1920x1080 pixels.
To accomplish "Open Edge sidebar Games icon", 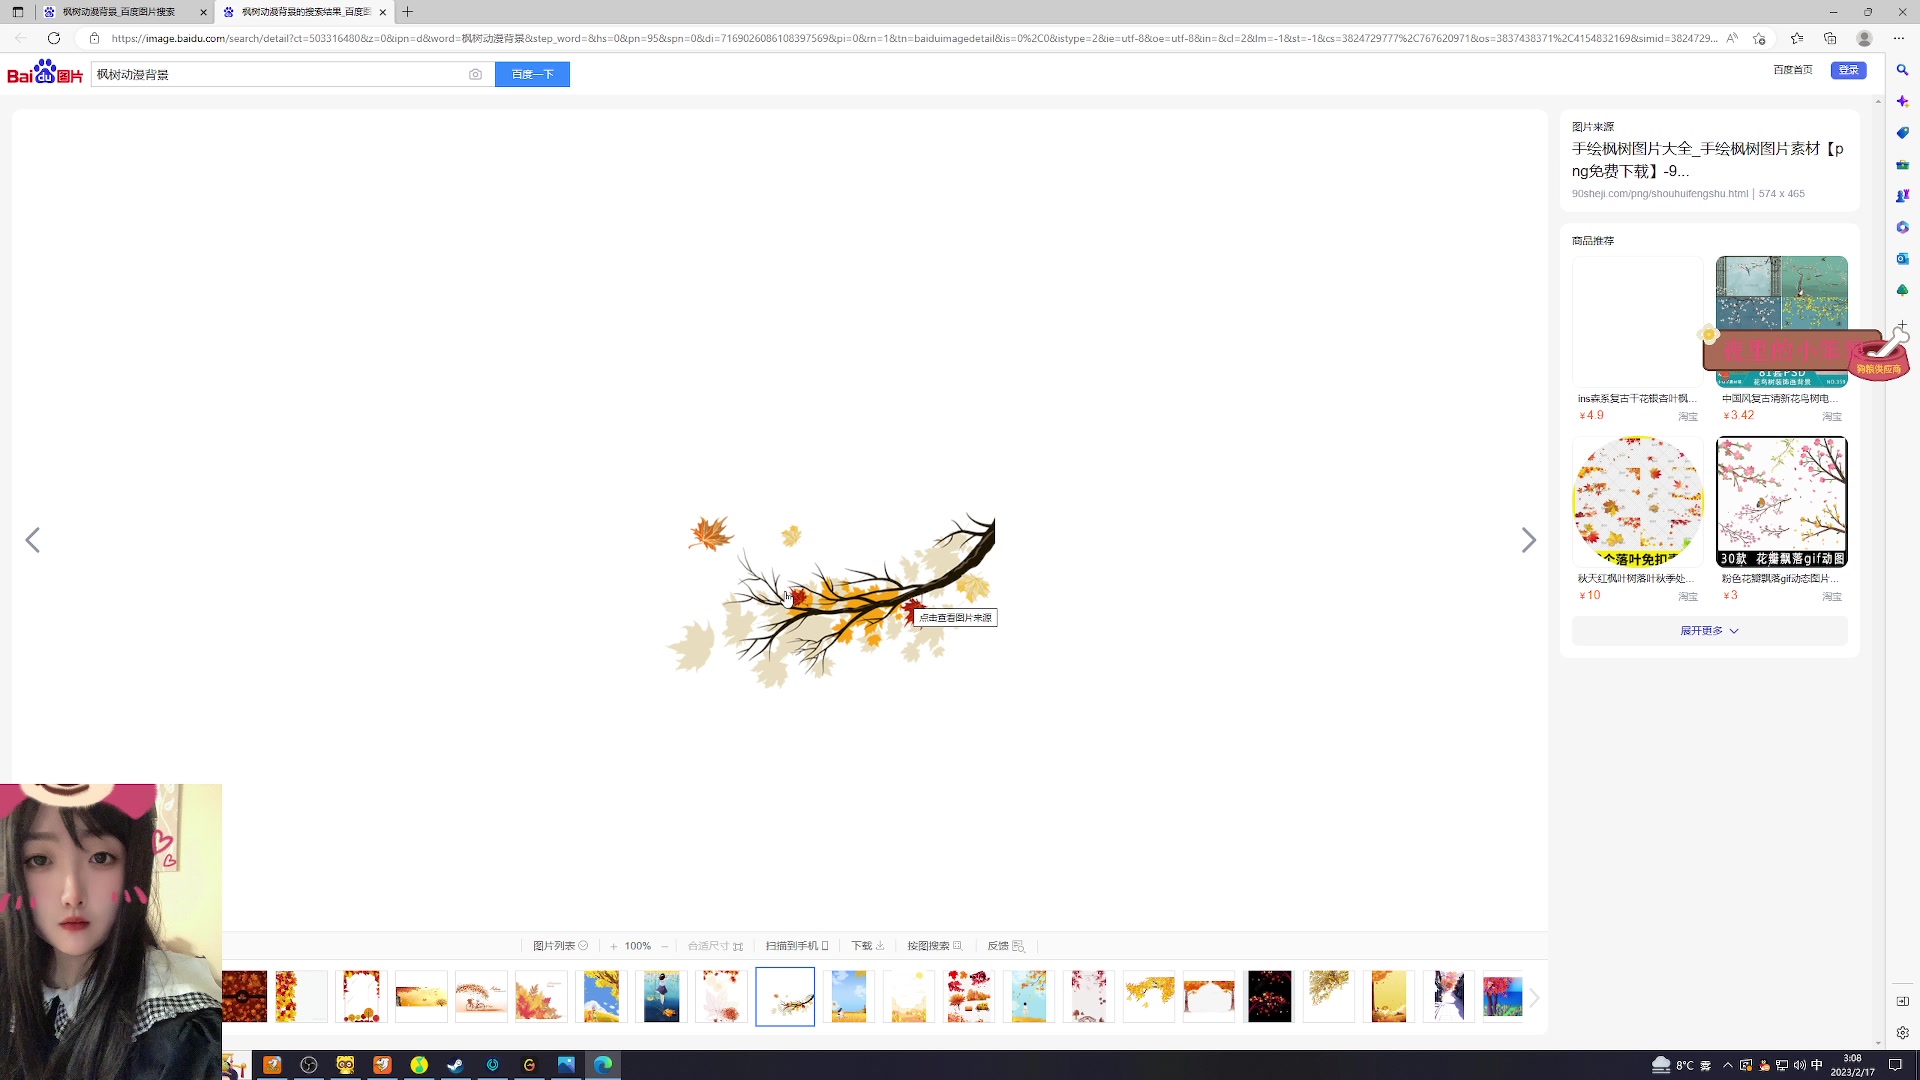I will [1902, 196].
